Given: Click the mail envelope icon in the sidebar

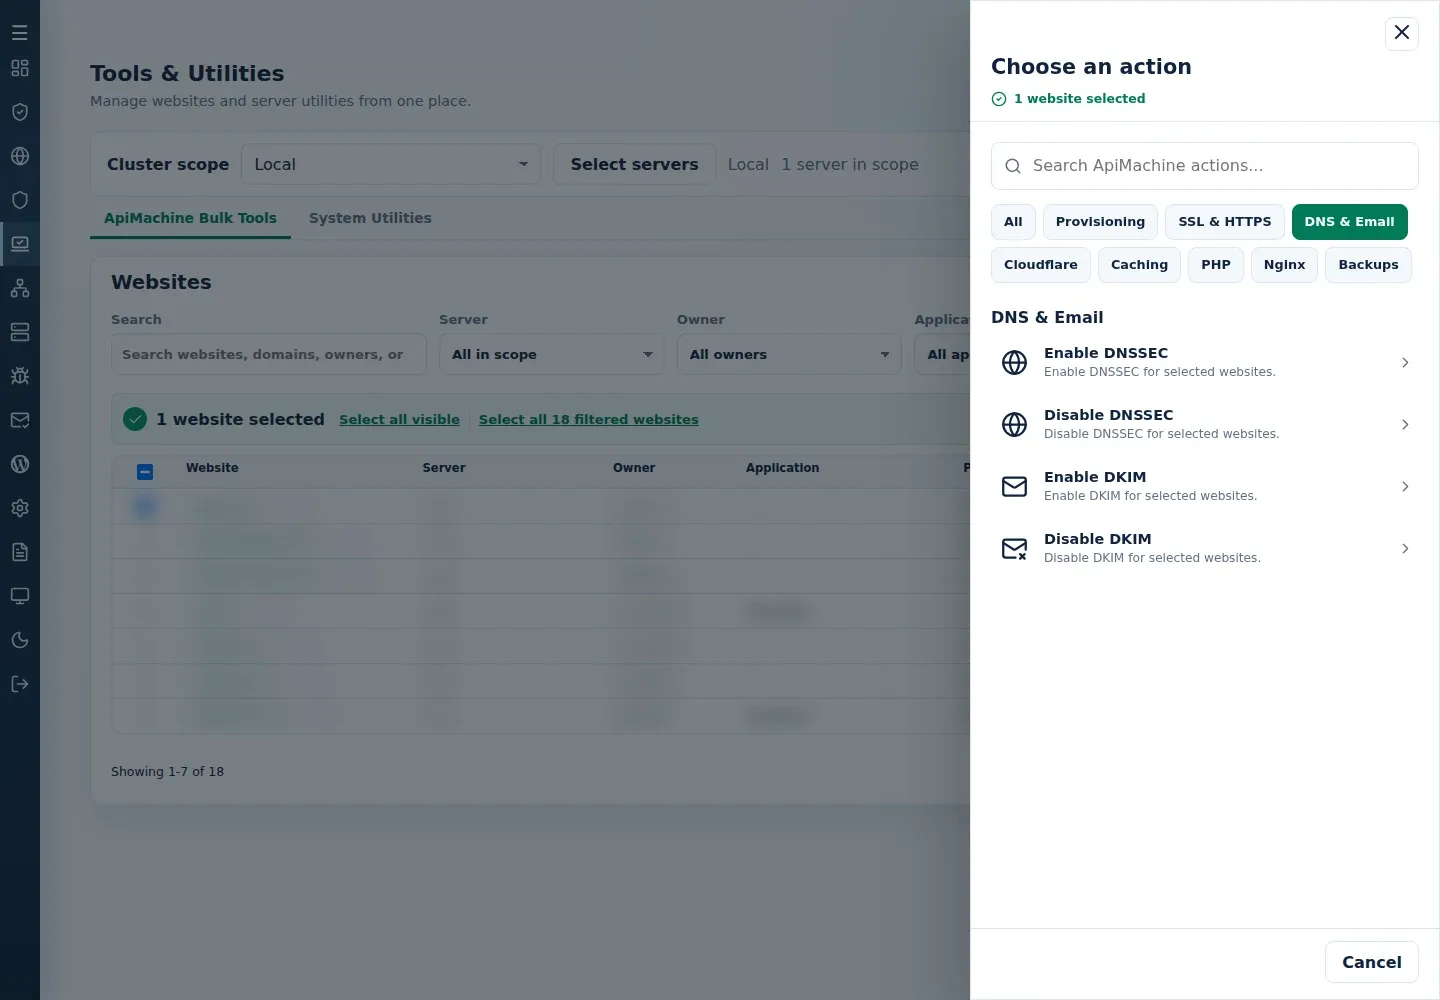Looking at the screenshot, I should 20,420.
